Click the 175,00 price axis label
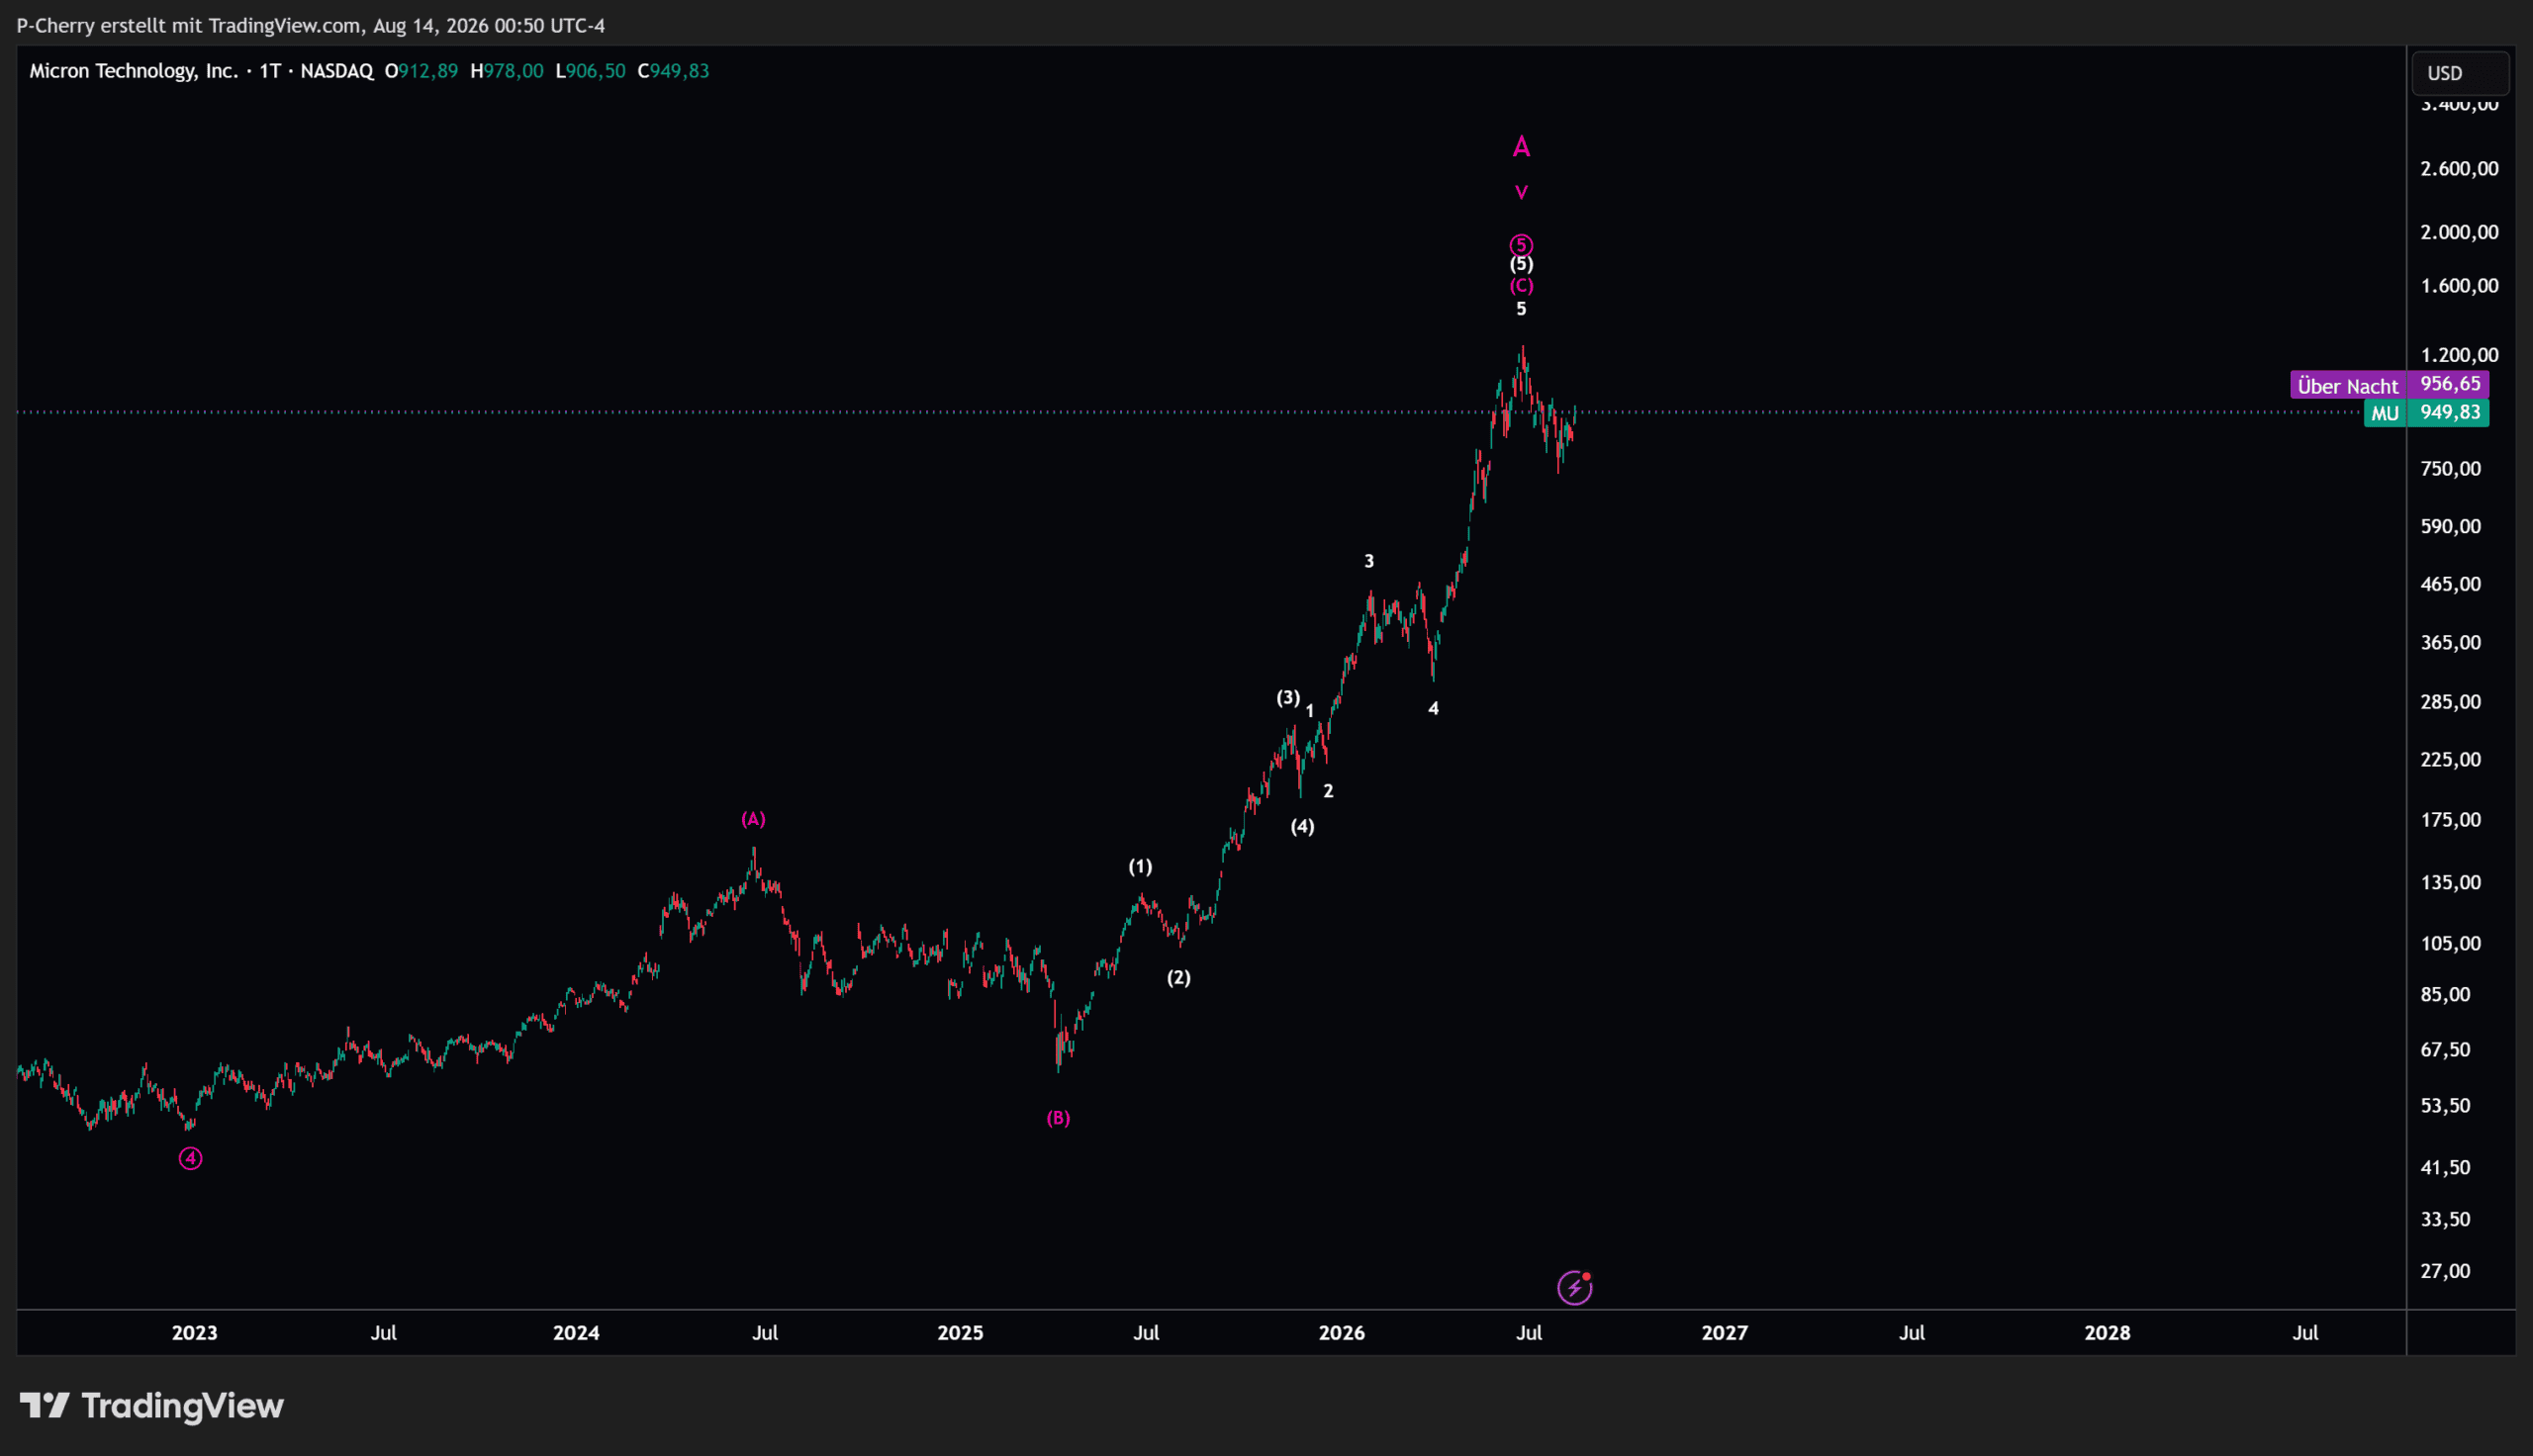 (2450, 820)
